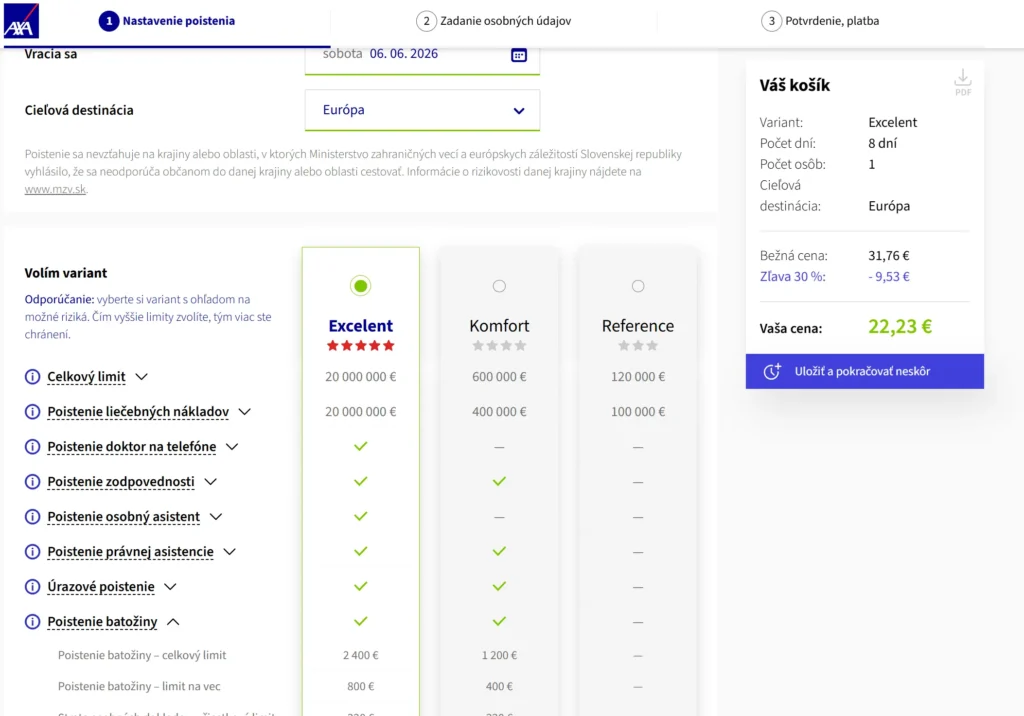This screenshot has width=1024, height=716.
Task: Expand Poistenie liečebných nákladov chevron
Action: 244,412
